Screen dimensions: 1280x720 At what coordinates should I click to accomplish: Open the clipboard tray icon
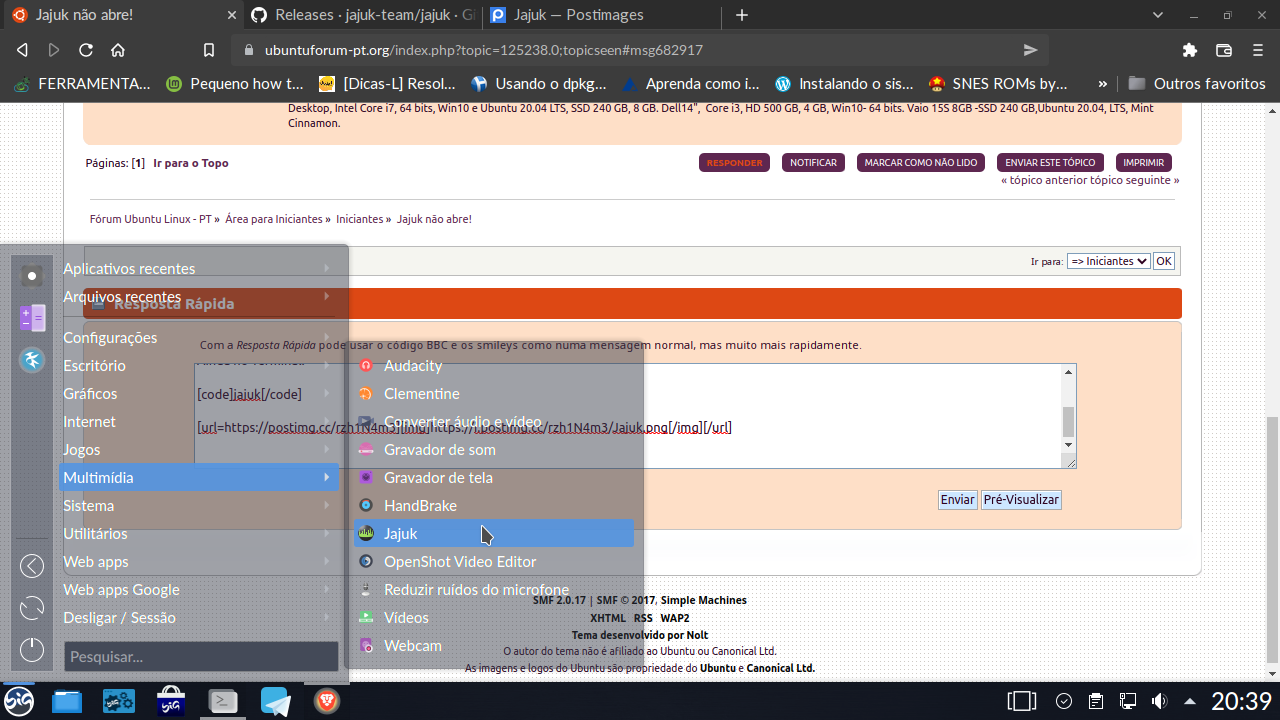[x=1096, y=701]
